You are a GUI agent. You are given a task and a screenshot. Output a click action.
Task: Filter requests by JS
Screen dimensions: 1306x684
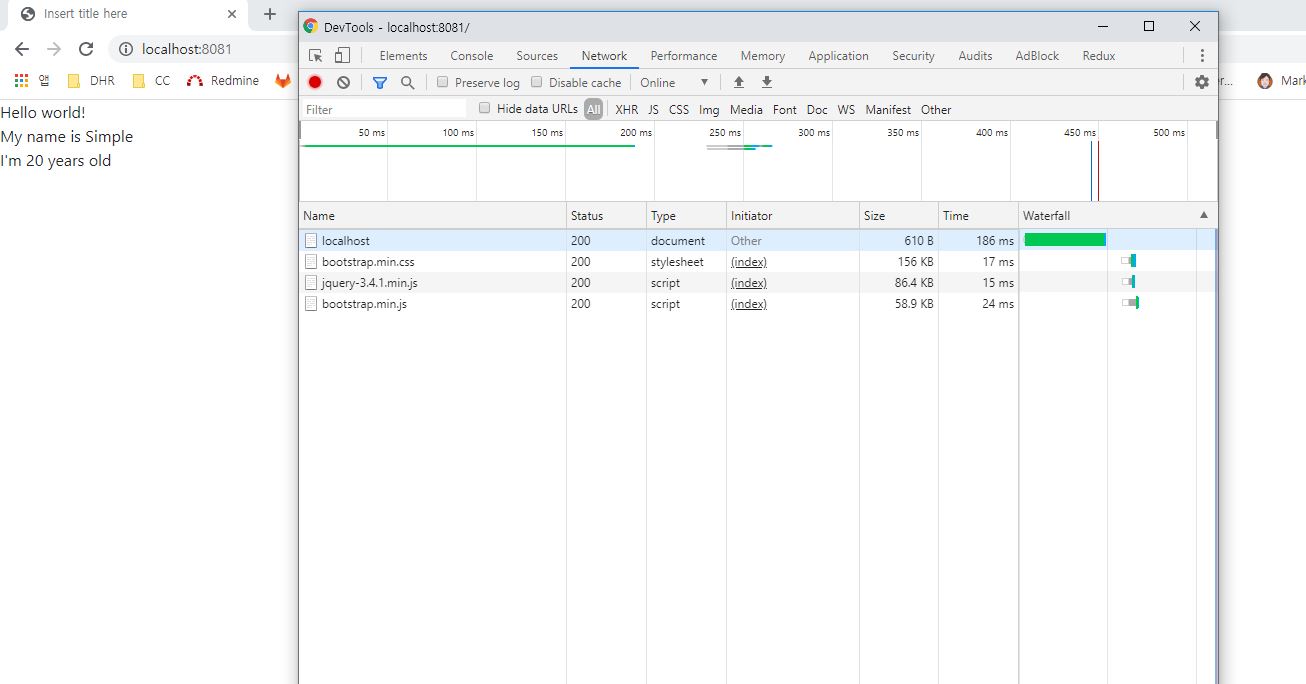pos(653,109)
